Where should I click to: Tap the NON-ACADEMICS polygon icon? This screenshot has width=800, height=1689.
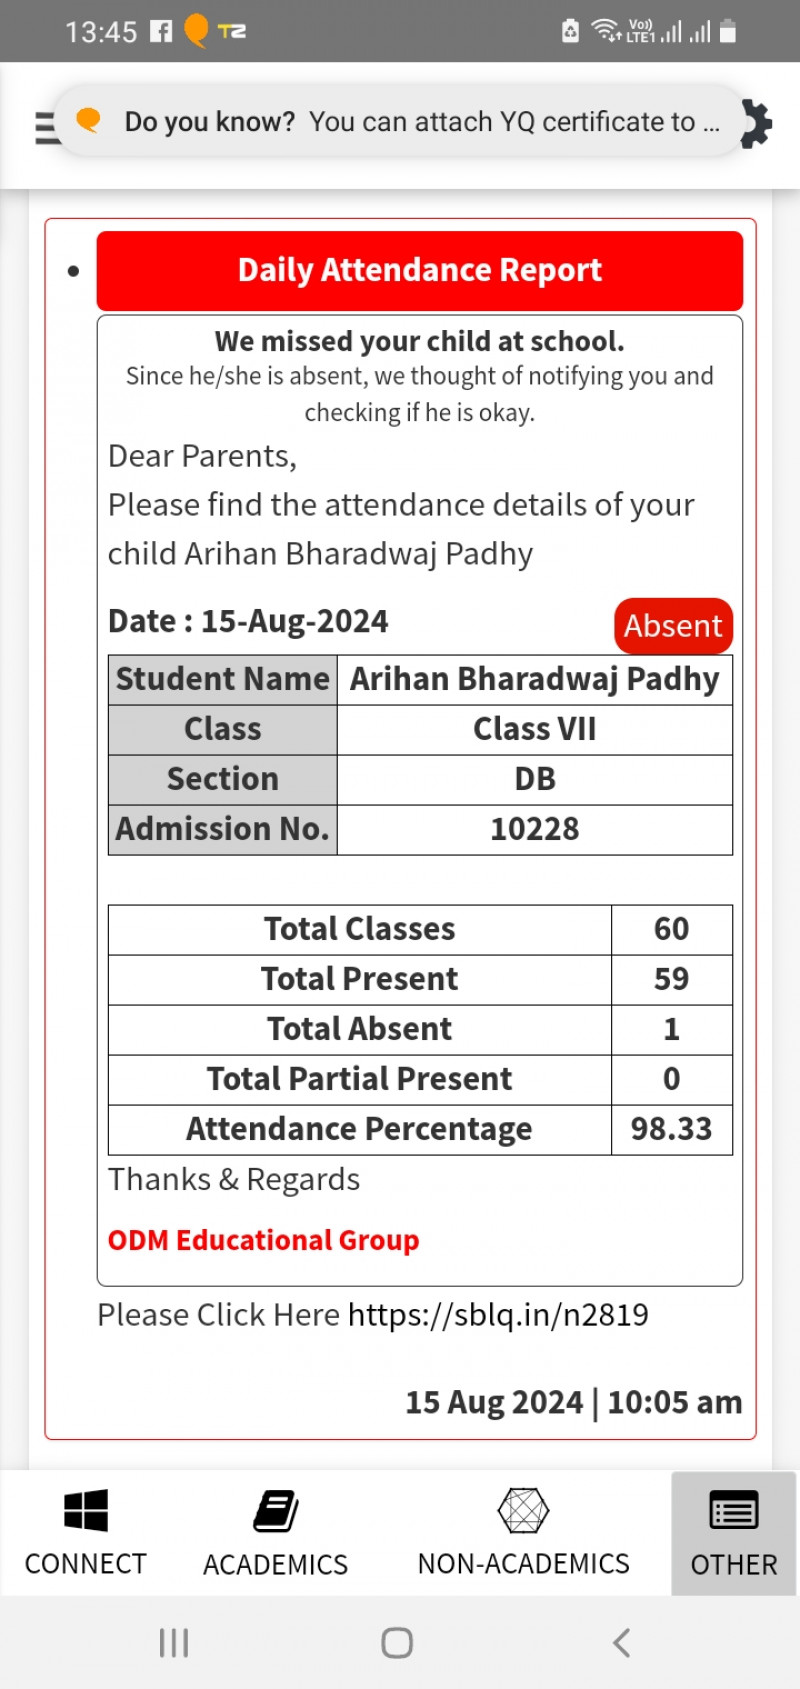(x=523, y=1510)
